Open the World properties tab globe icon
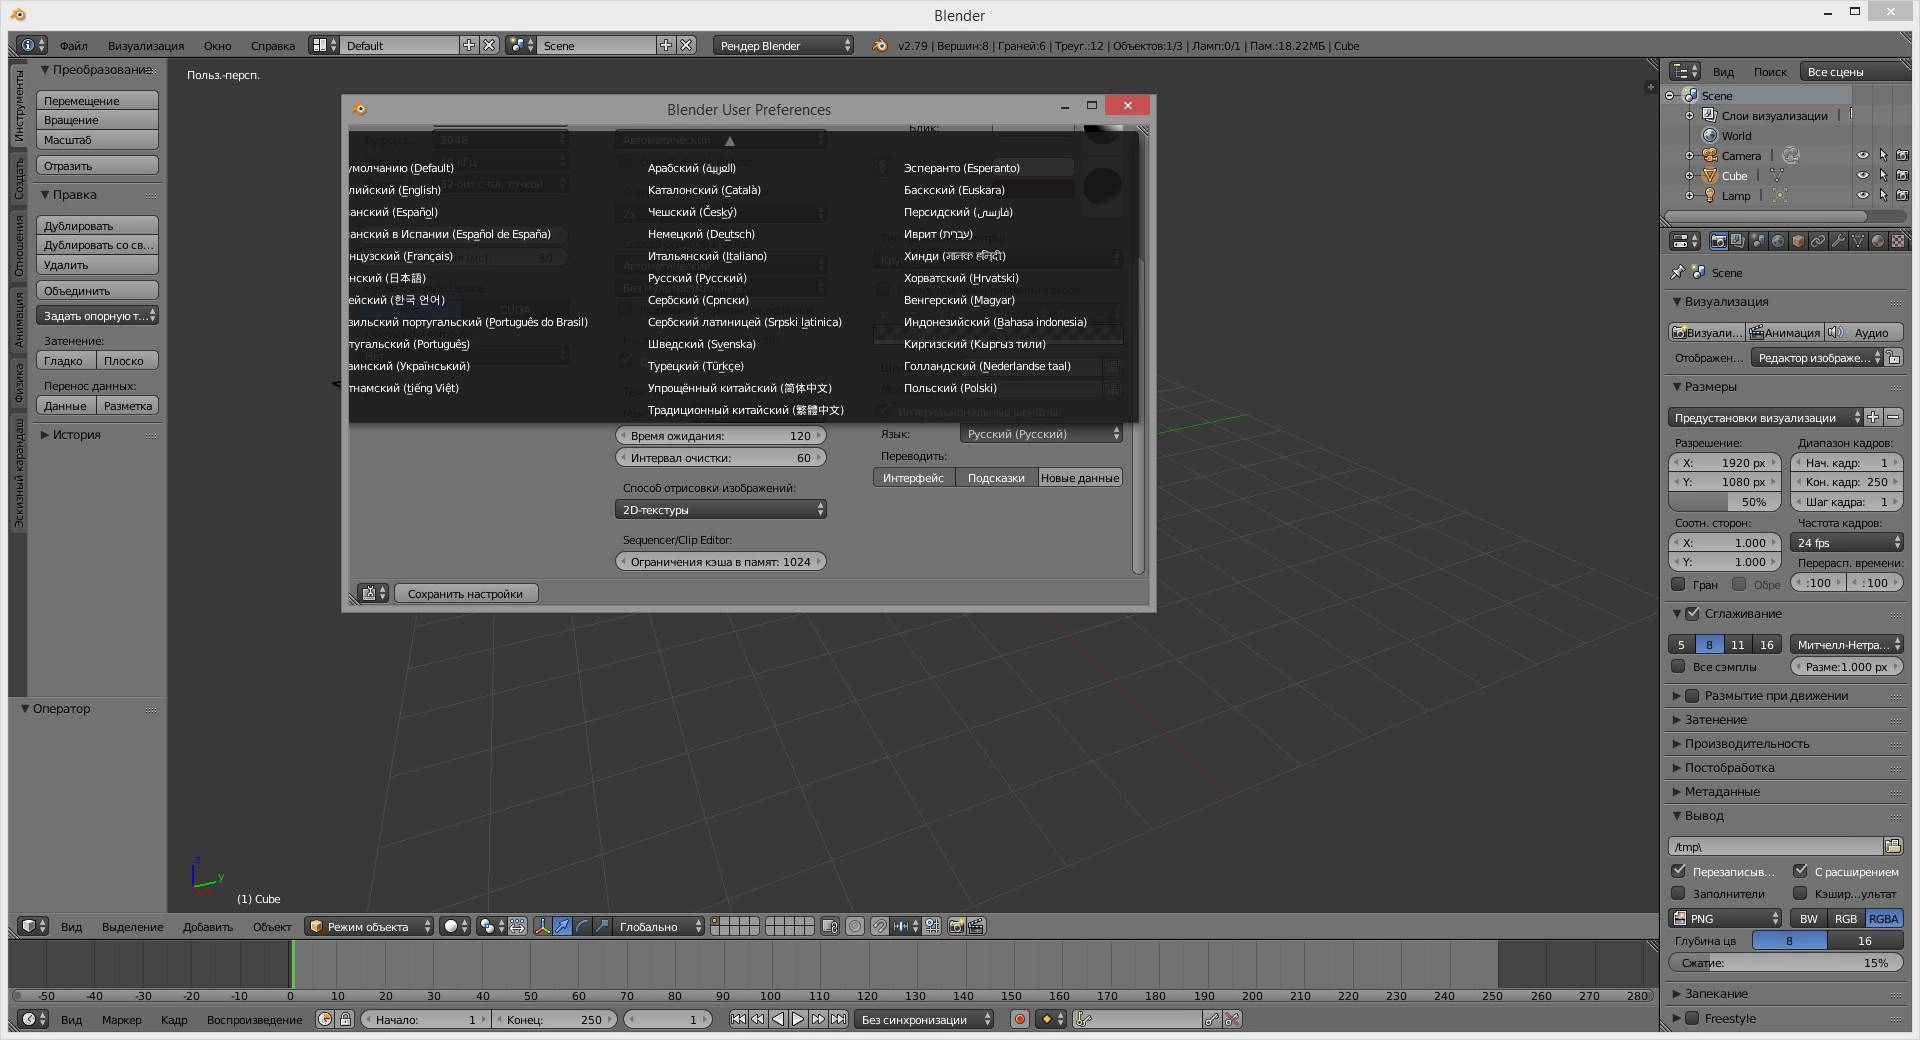Image resolution: width=1920 pixels, height=1040 pixels. [1778, 241]
